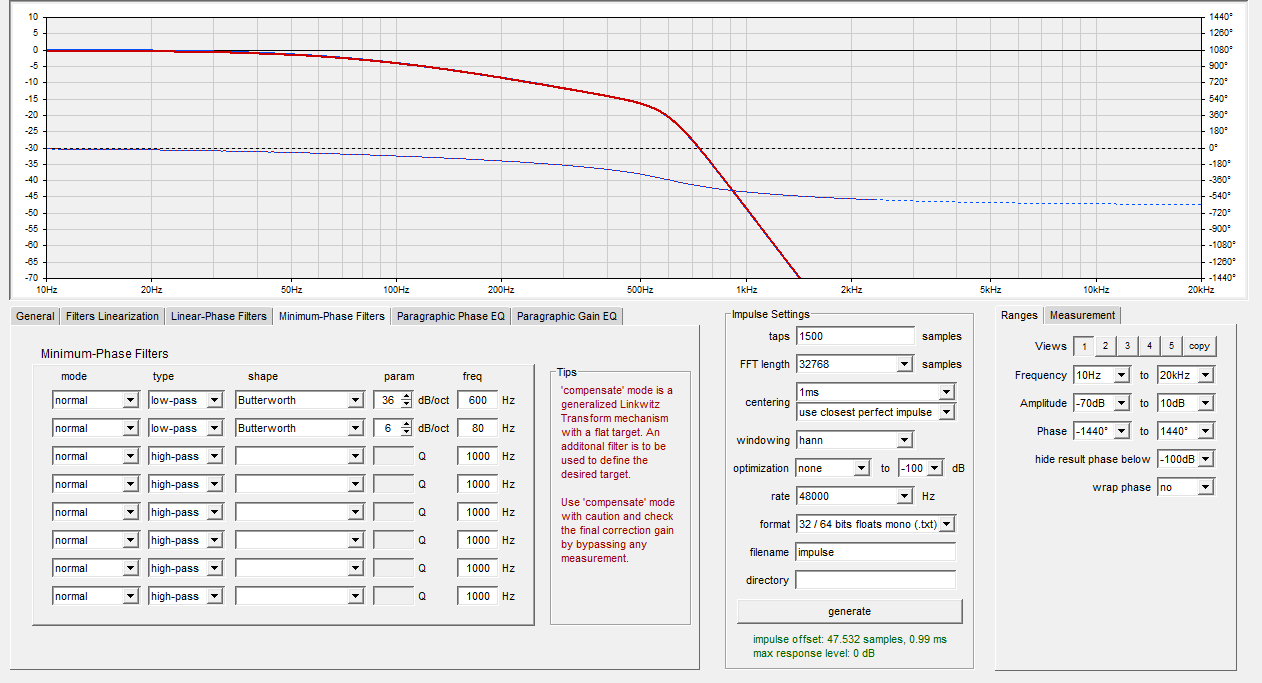1262x683 pixels.
Task: Open 'use closest perfect impulse' dropdown
Action: tap(876, 411)
